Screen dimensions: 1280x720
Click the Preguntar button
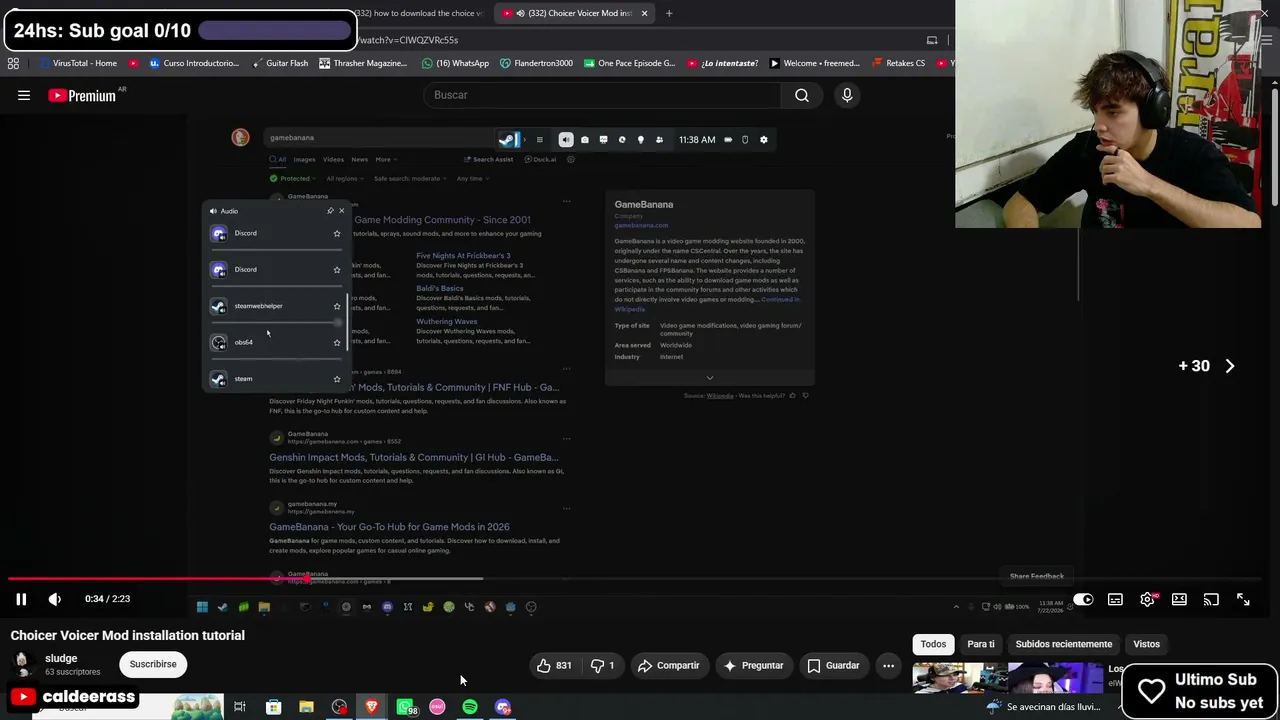click(753, 666)
